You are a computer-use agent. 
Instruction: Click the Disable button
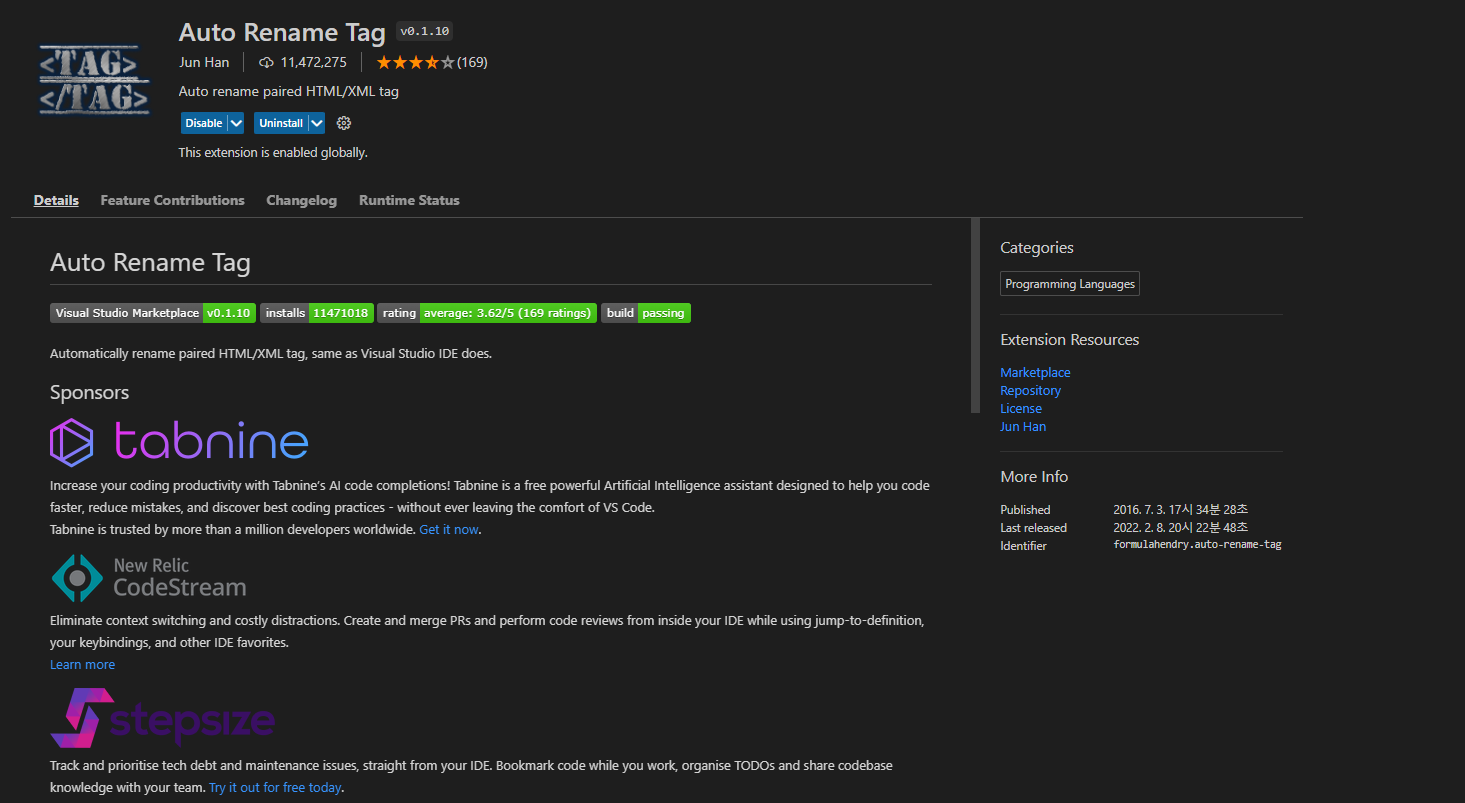204,123
